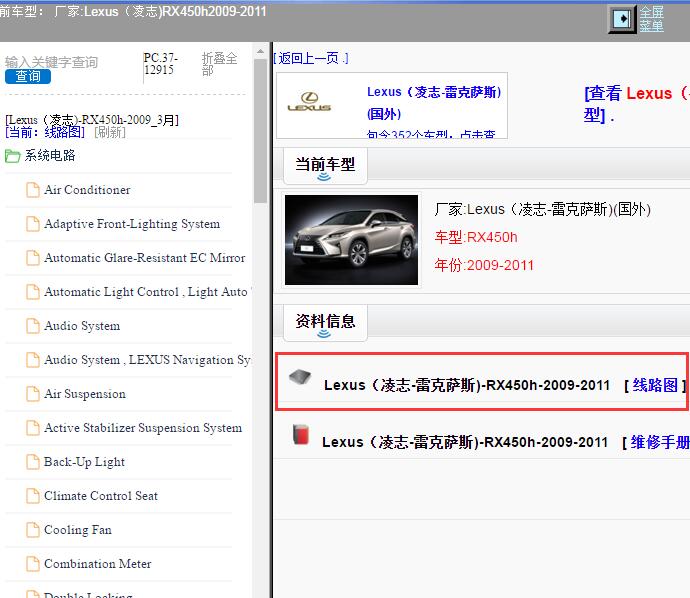690x598 pixels.
Task: Open the Audio System entry
Action: (x=82, y=326)
